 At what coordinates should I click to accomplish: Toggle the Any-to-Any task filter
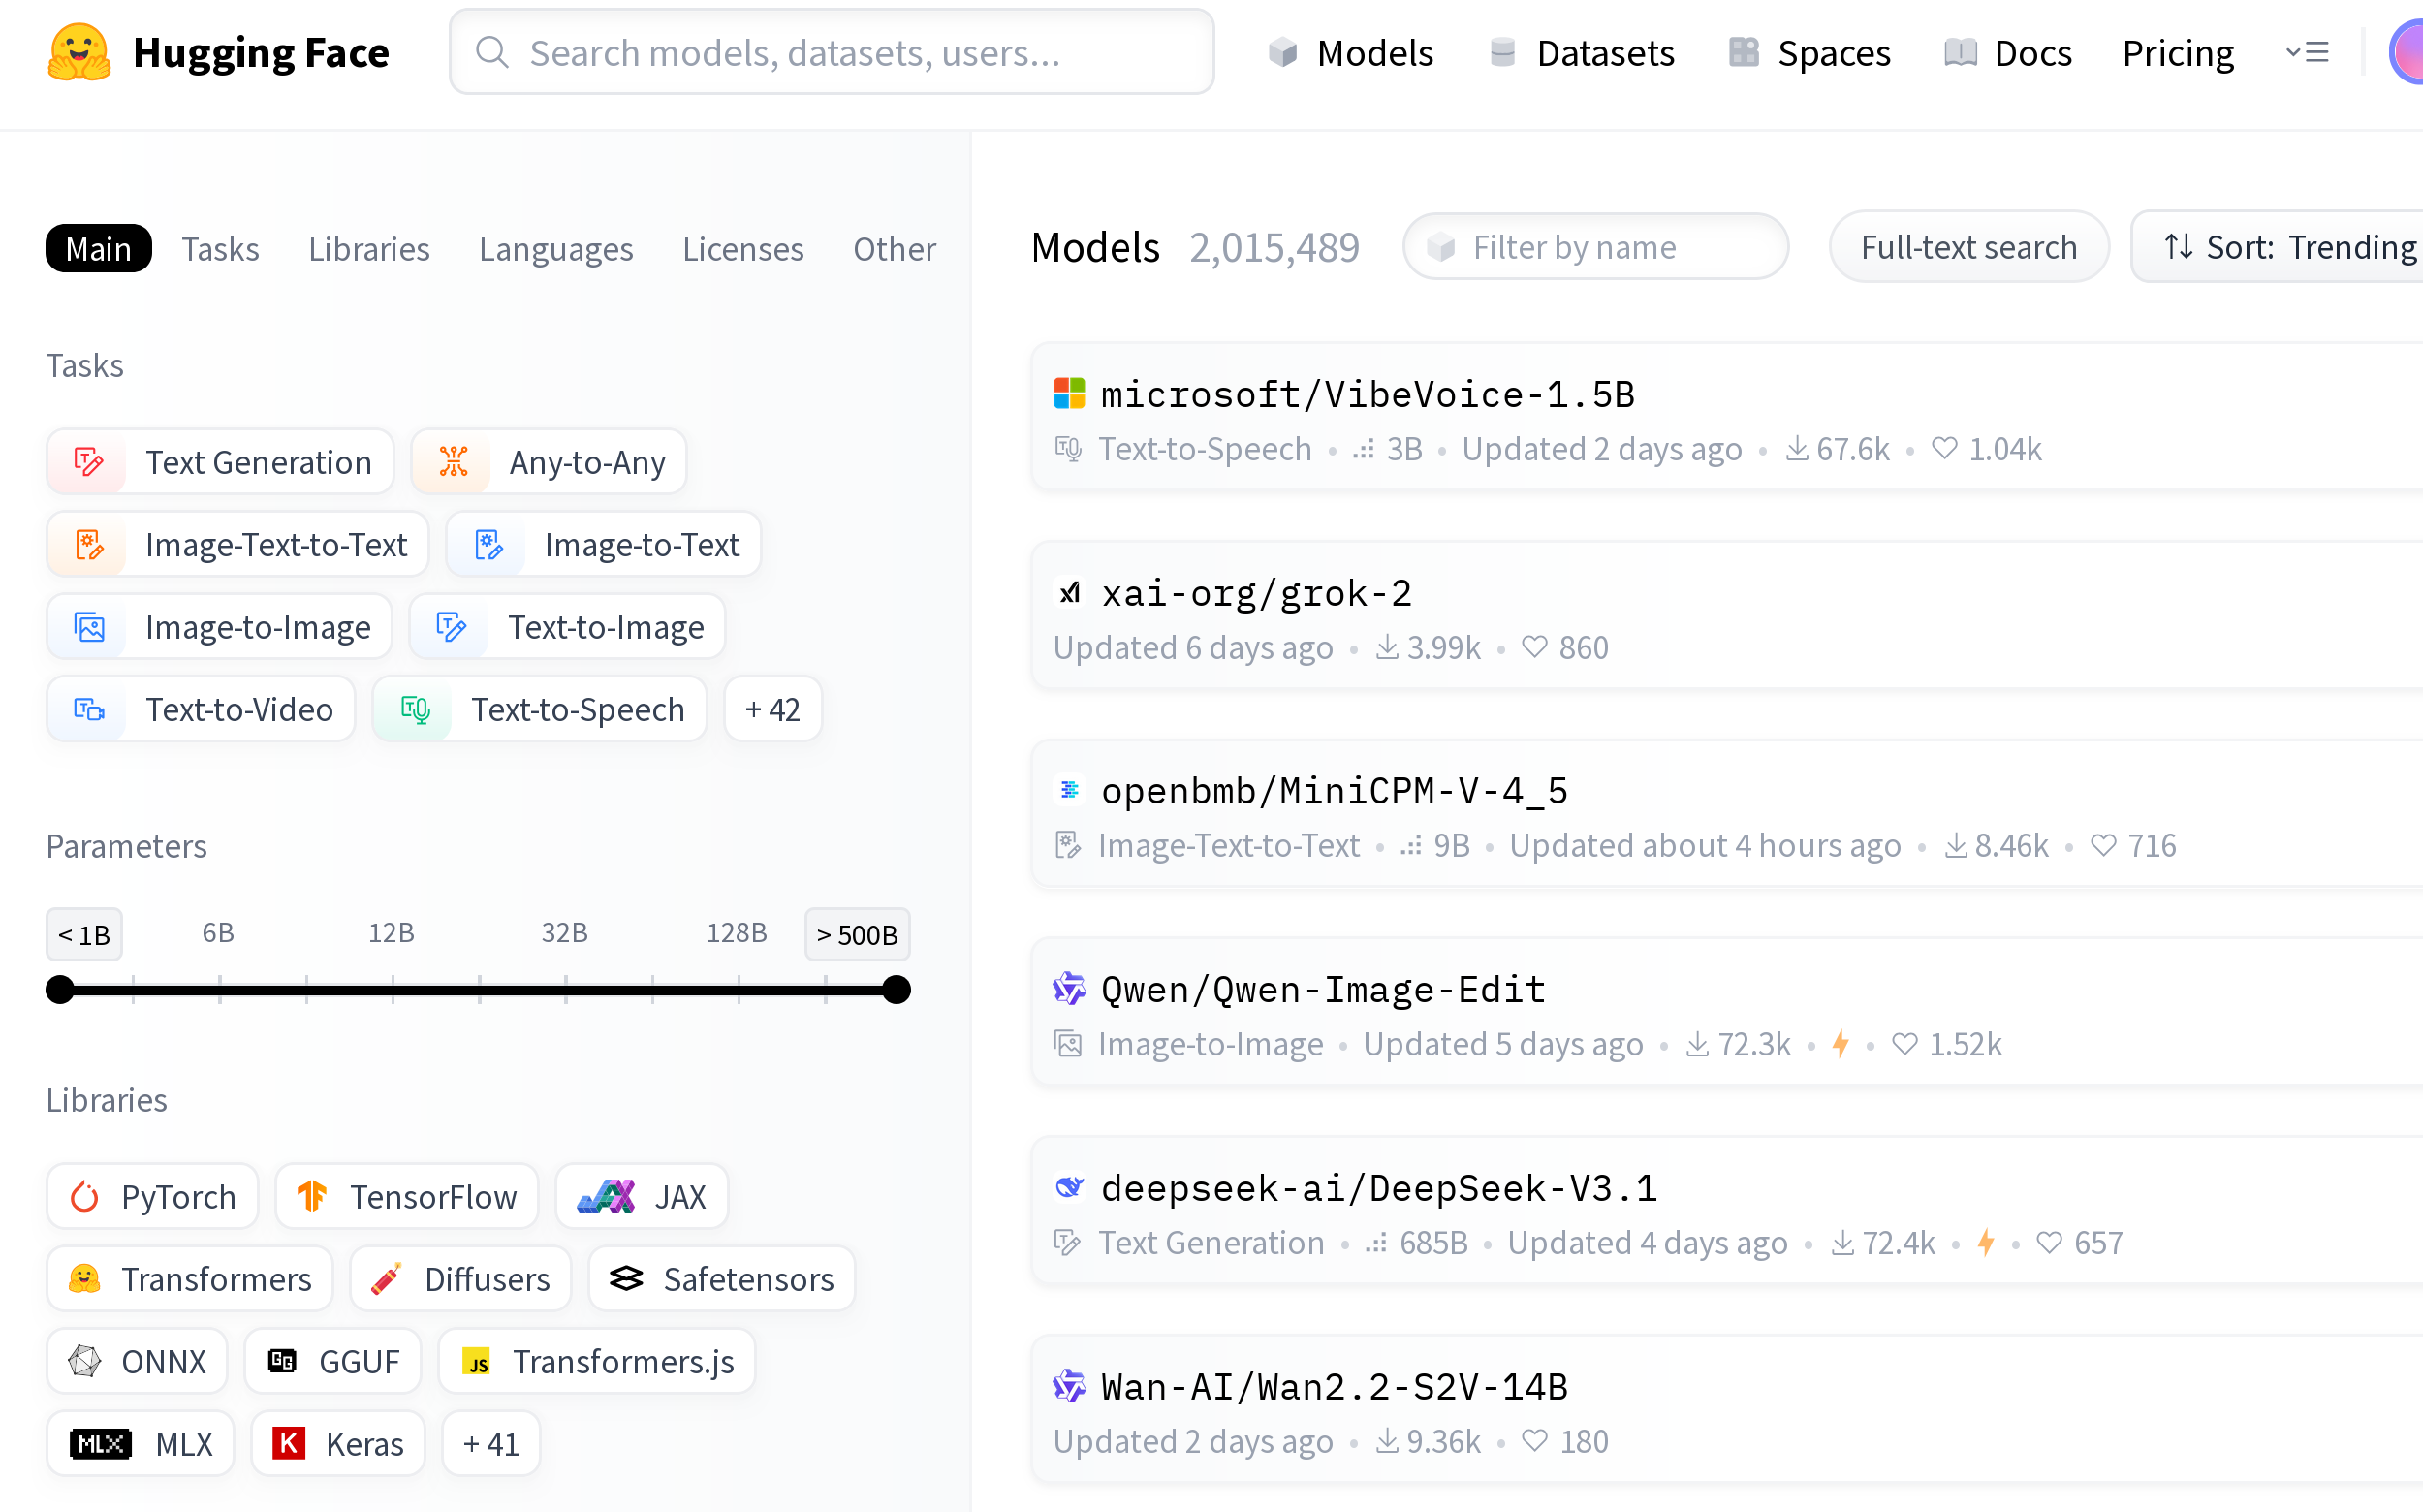549,462
